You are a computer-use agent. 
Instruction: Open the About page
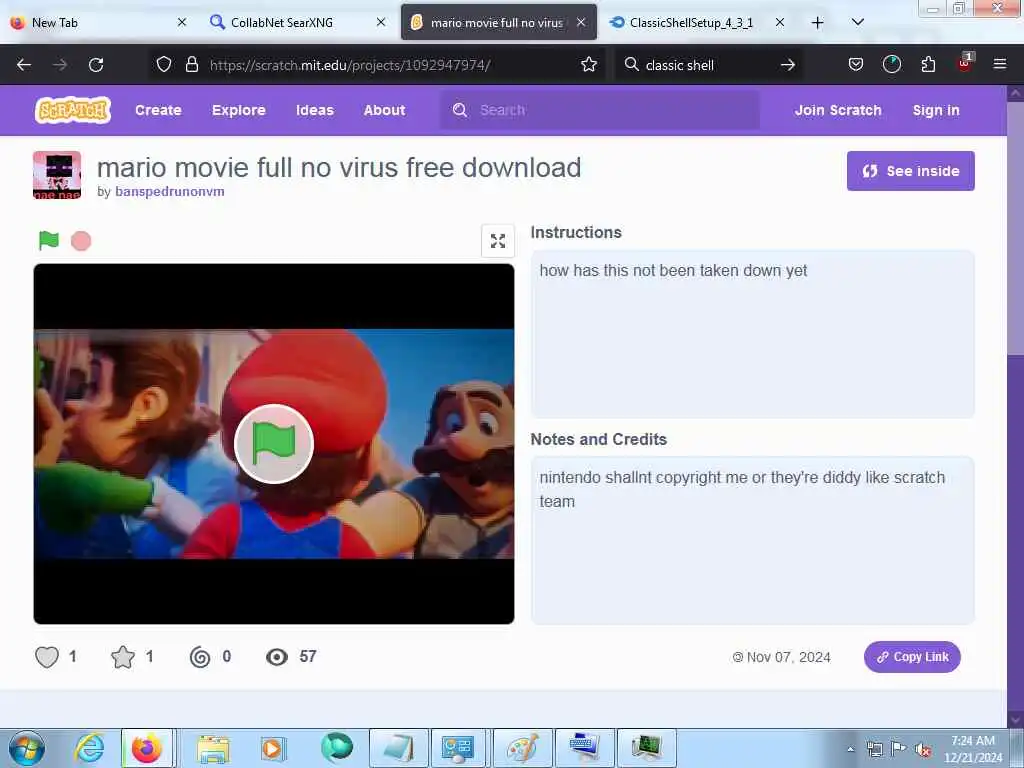(384, 110)
